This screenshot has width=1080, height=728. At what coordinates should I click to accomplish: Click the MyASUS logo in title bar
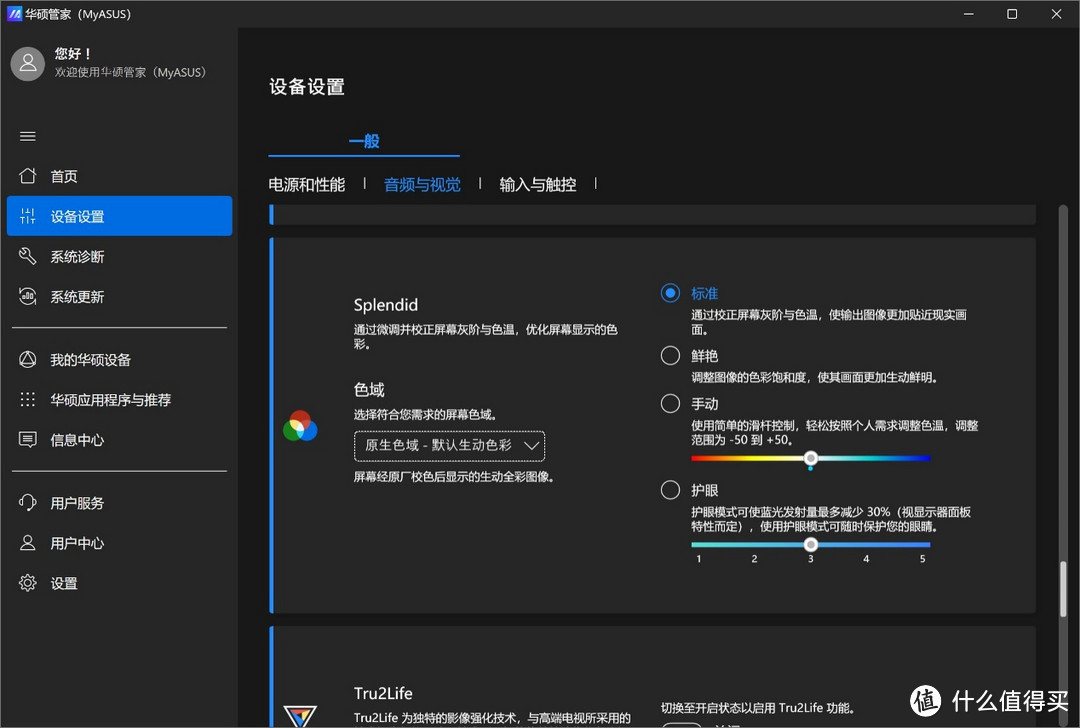point(14,14)
